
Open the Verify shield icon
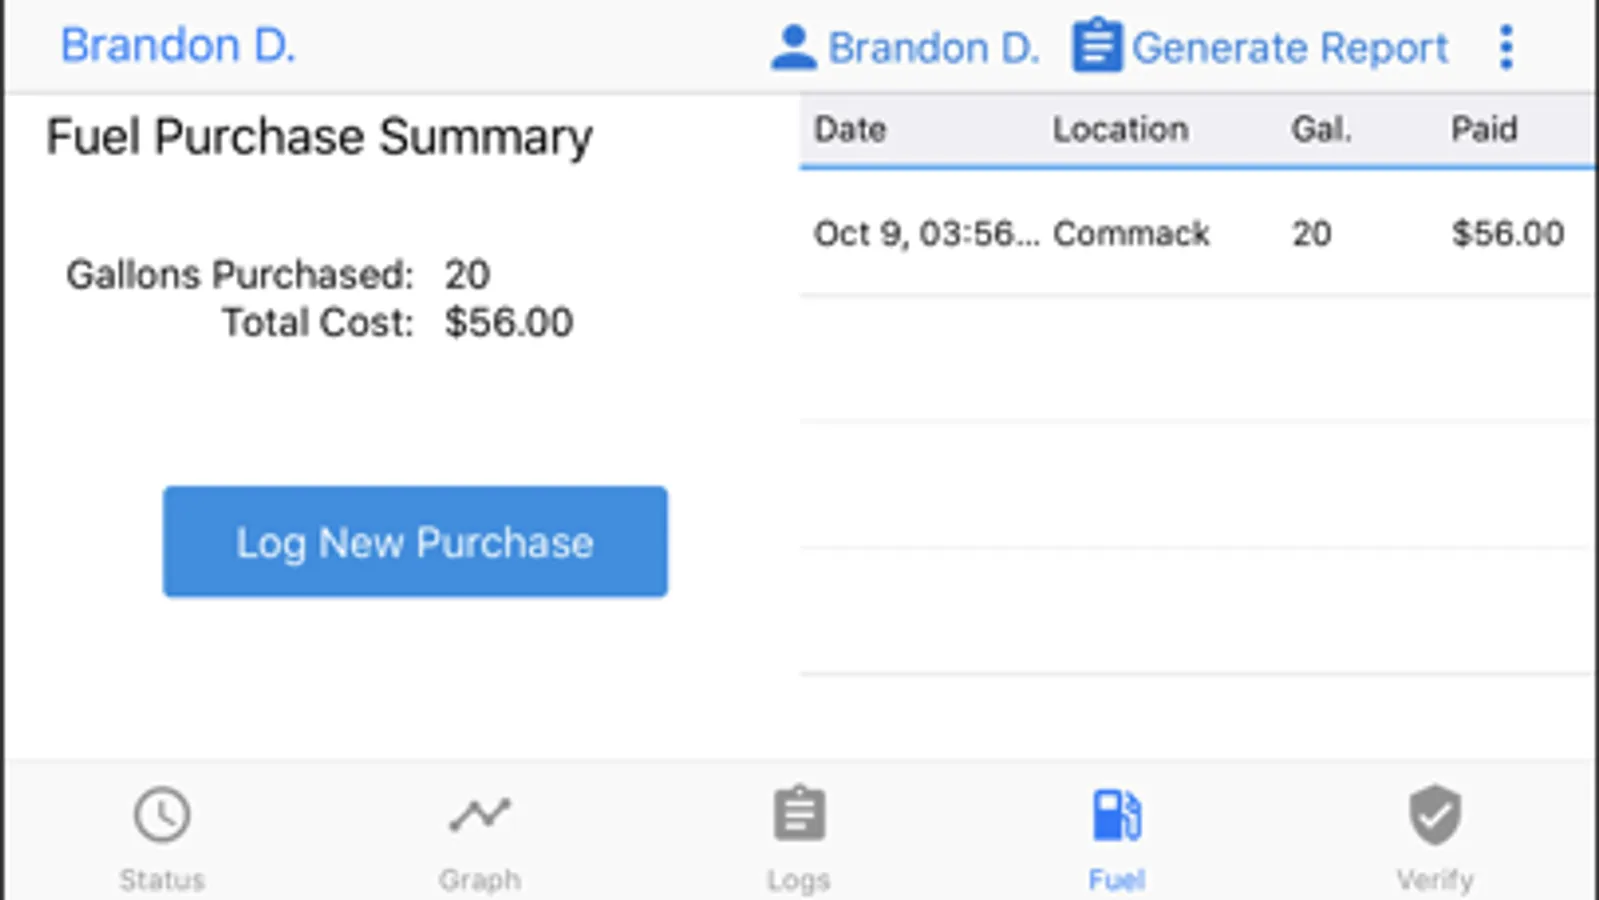pyautogui.click(x=1435, y=814)
